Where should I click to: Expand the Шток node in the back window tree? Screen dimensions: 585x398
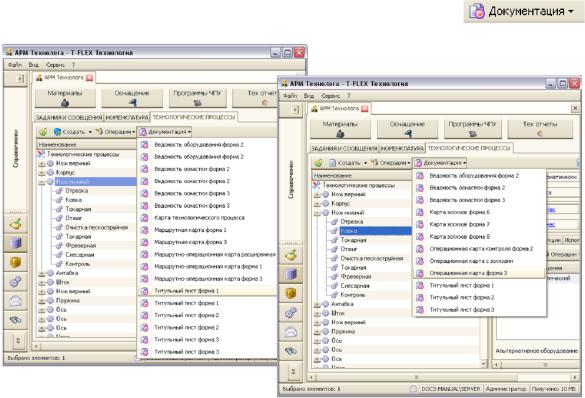tap(41, 282)
